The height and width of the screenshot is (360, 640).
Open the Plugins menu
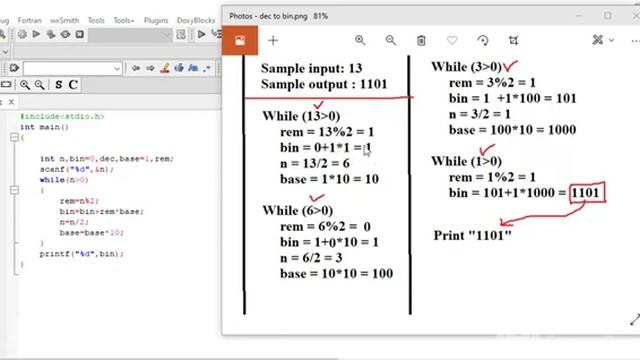point(156,20)
